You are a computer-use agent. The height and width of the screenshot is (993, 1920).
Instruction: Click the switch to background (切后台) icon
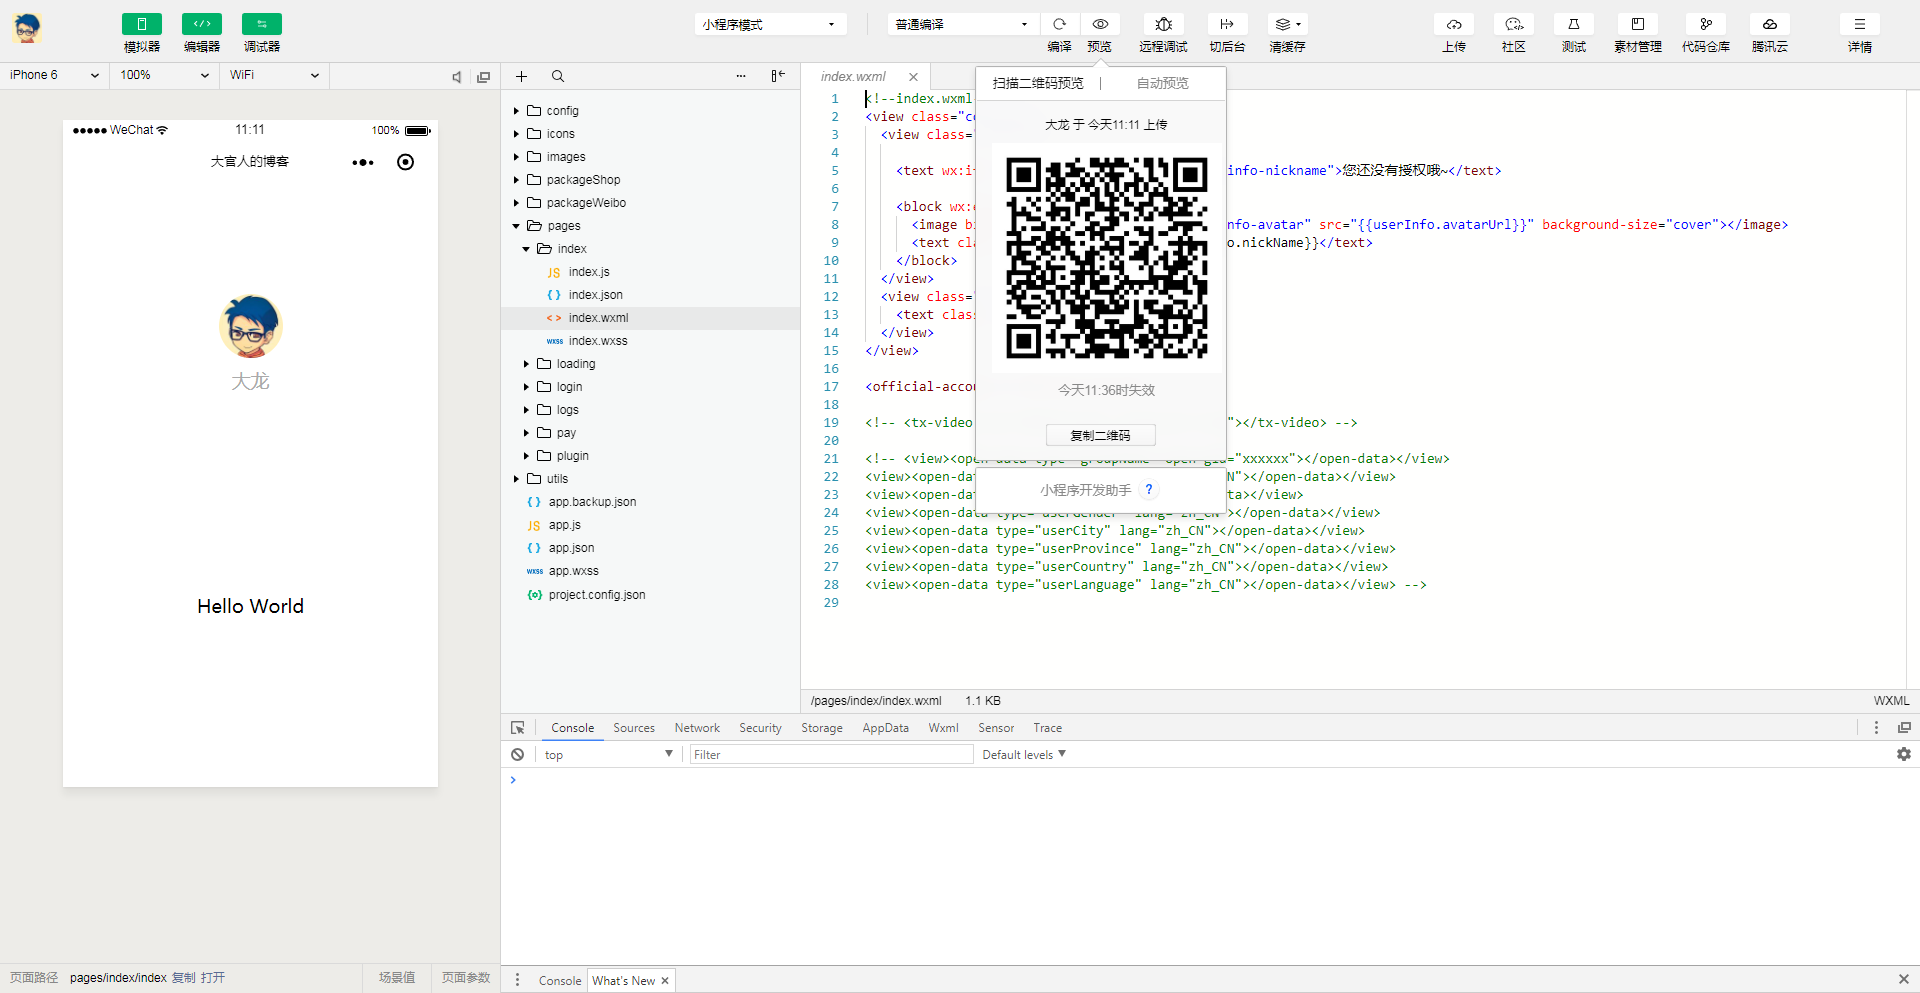[1227, 24]
